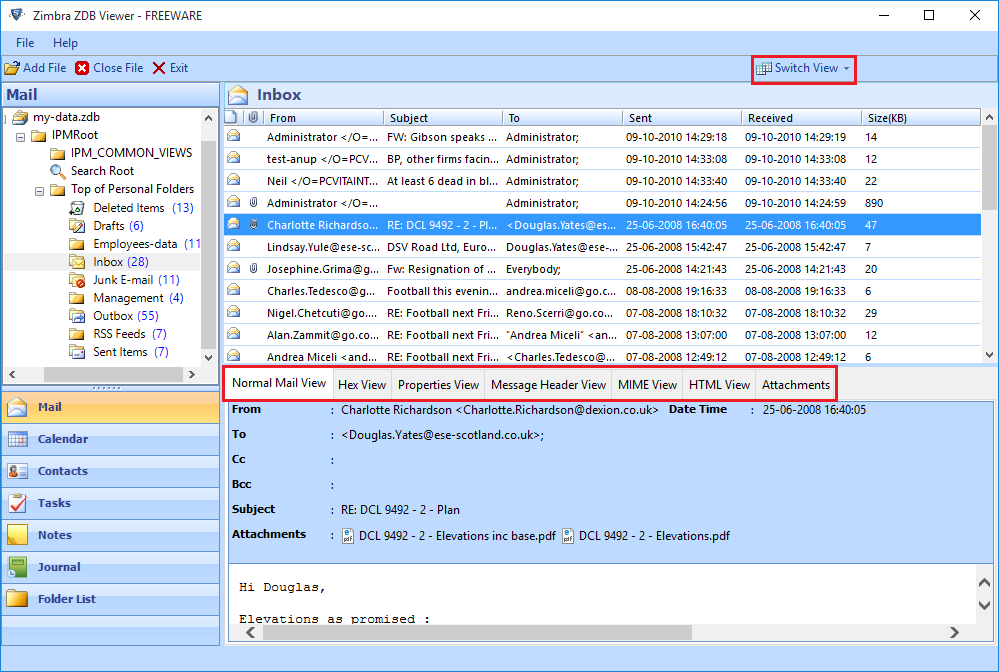Viewport: 999px width, 672px height.
Task: Click the Add File toolbar button
Action: 35,68
